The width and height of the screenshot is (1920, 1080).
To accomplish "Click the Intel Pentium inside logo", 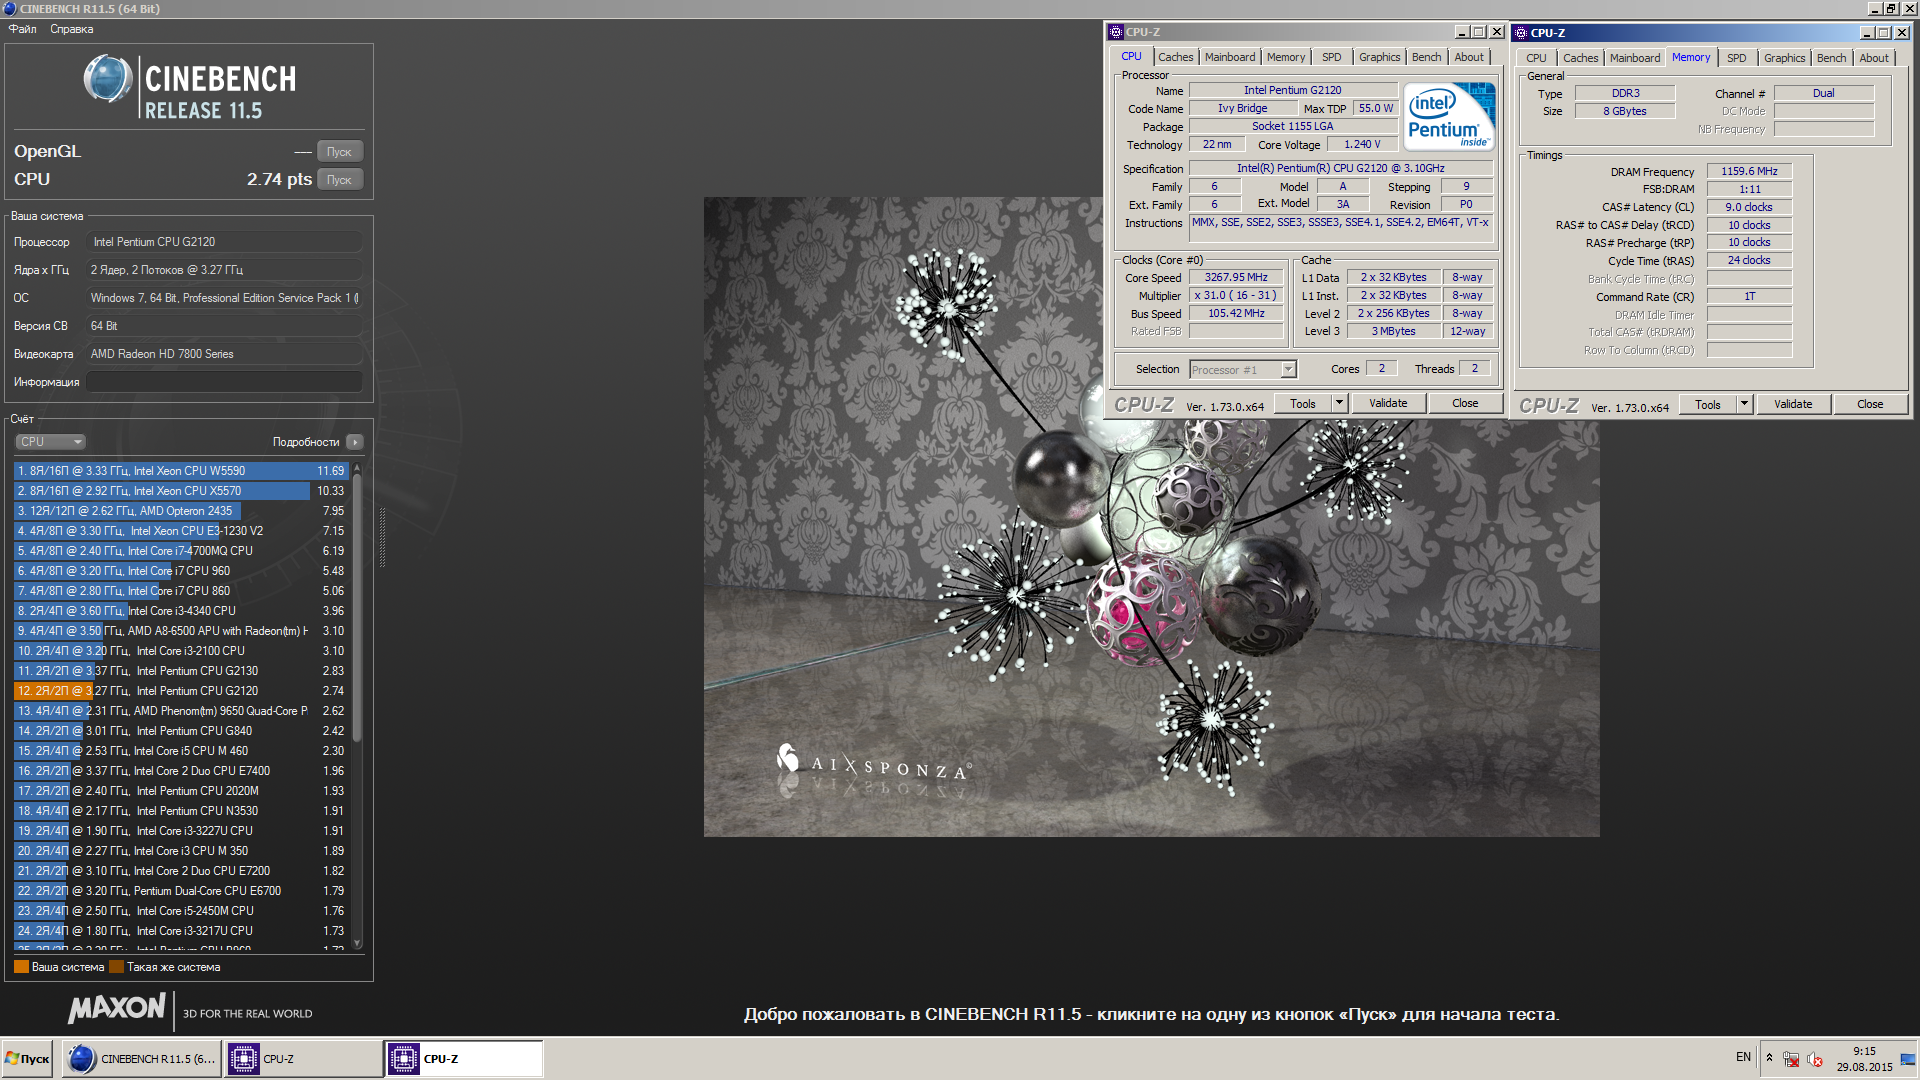I will [1449, 116].
